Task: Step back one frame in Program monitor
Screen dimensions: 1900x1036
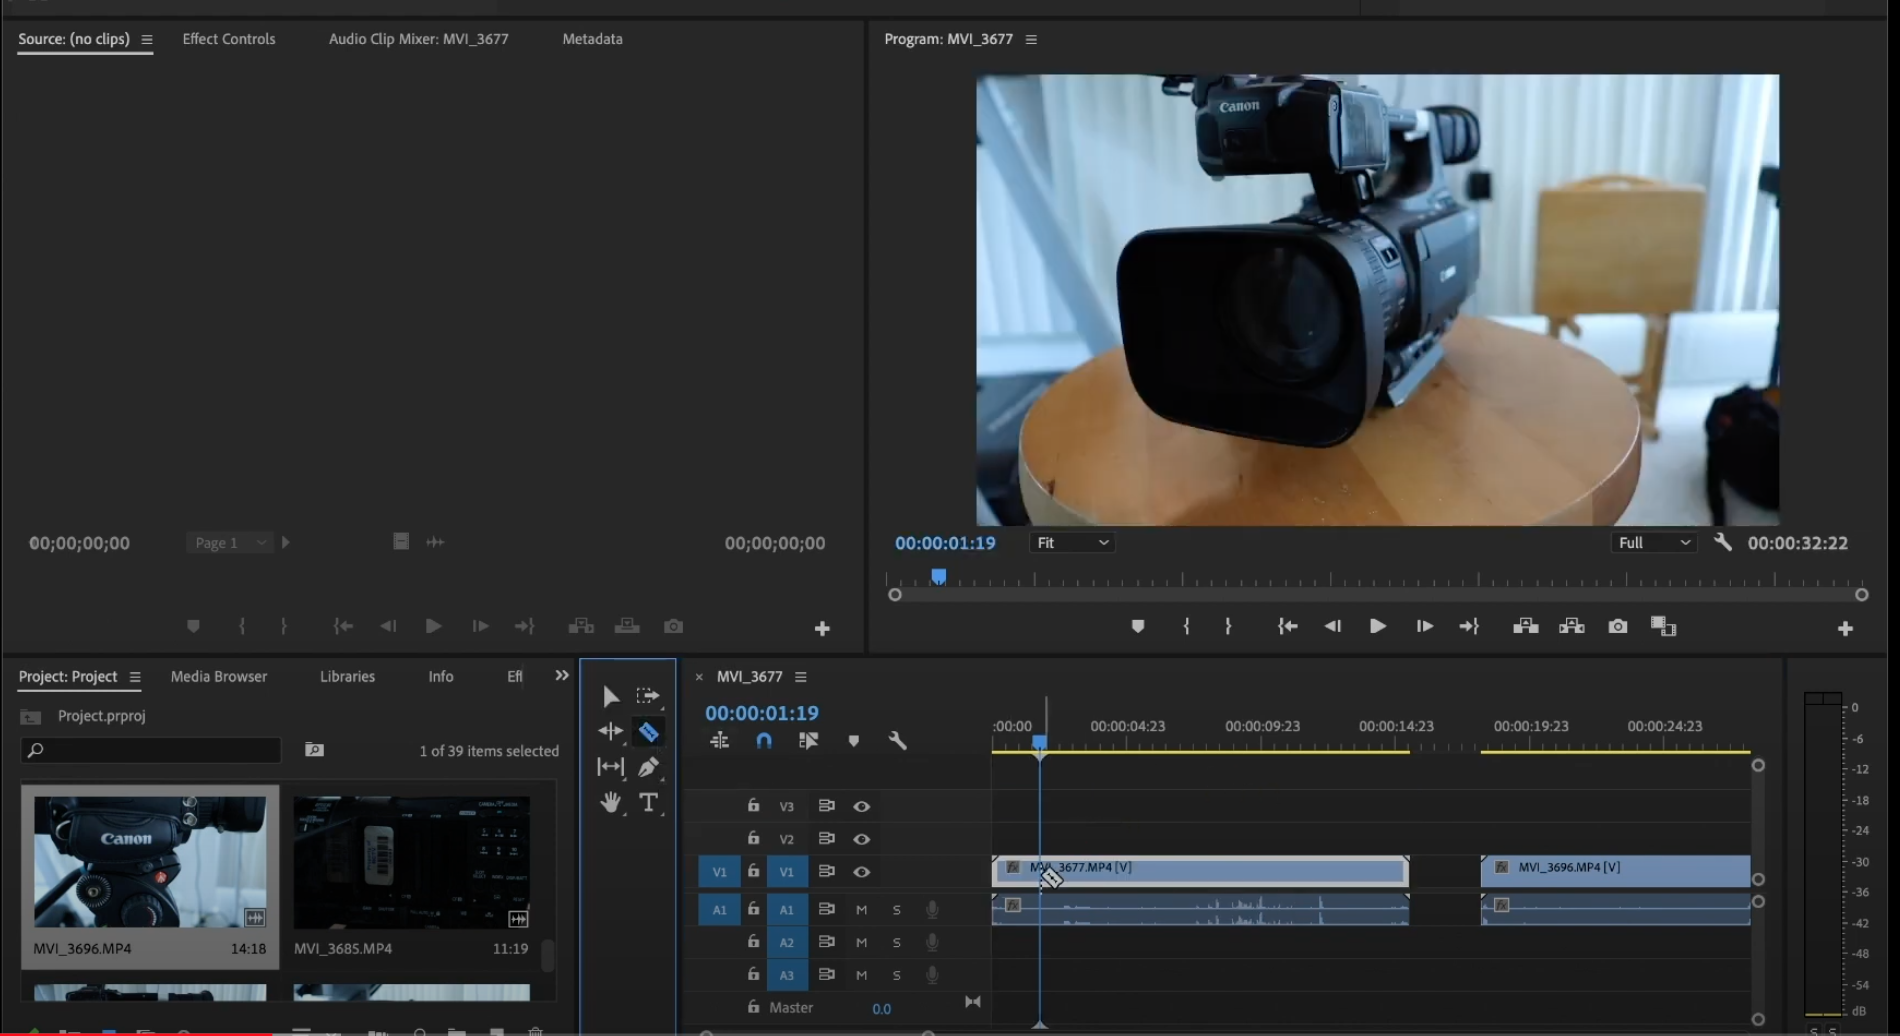Action: pos(1332,626)
